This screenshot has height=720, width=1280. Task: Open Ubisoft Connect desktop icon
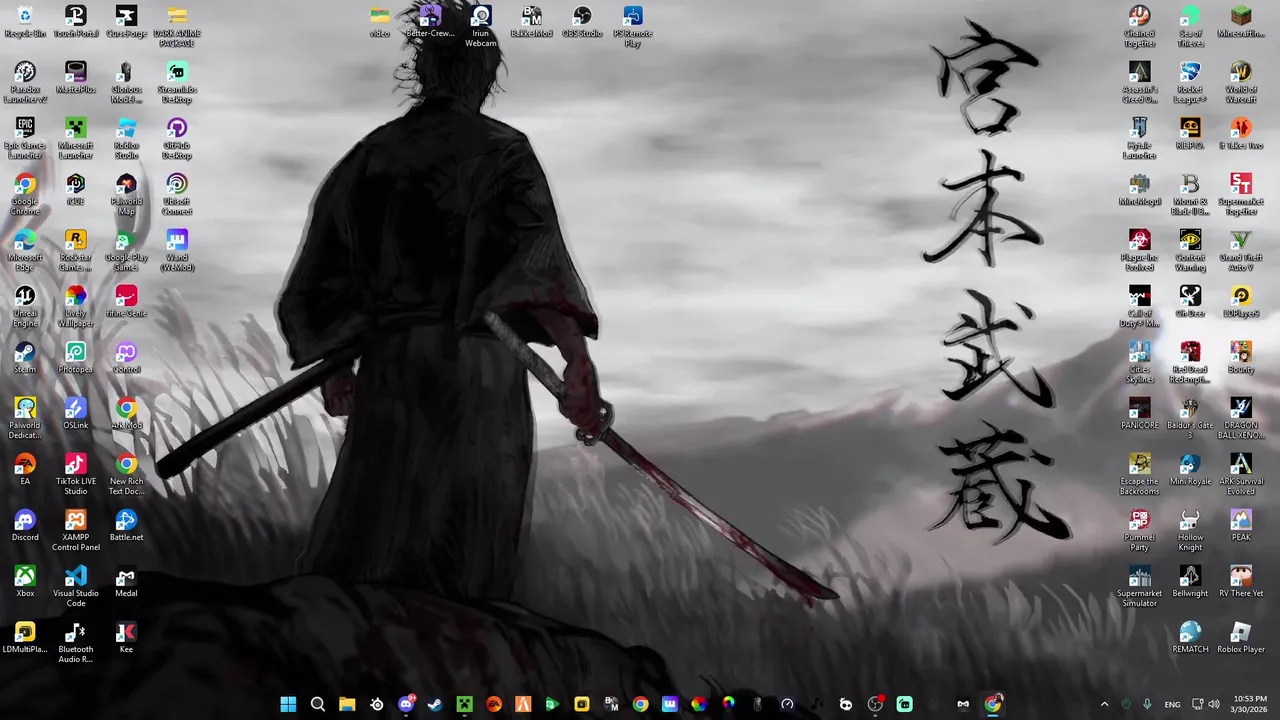pos(177,195)
